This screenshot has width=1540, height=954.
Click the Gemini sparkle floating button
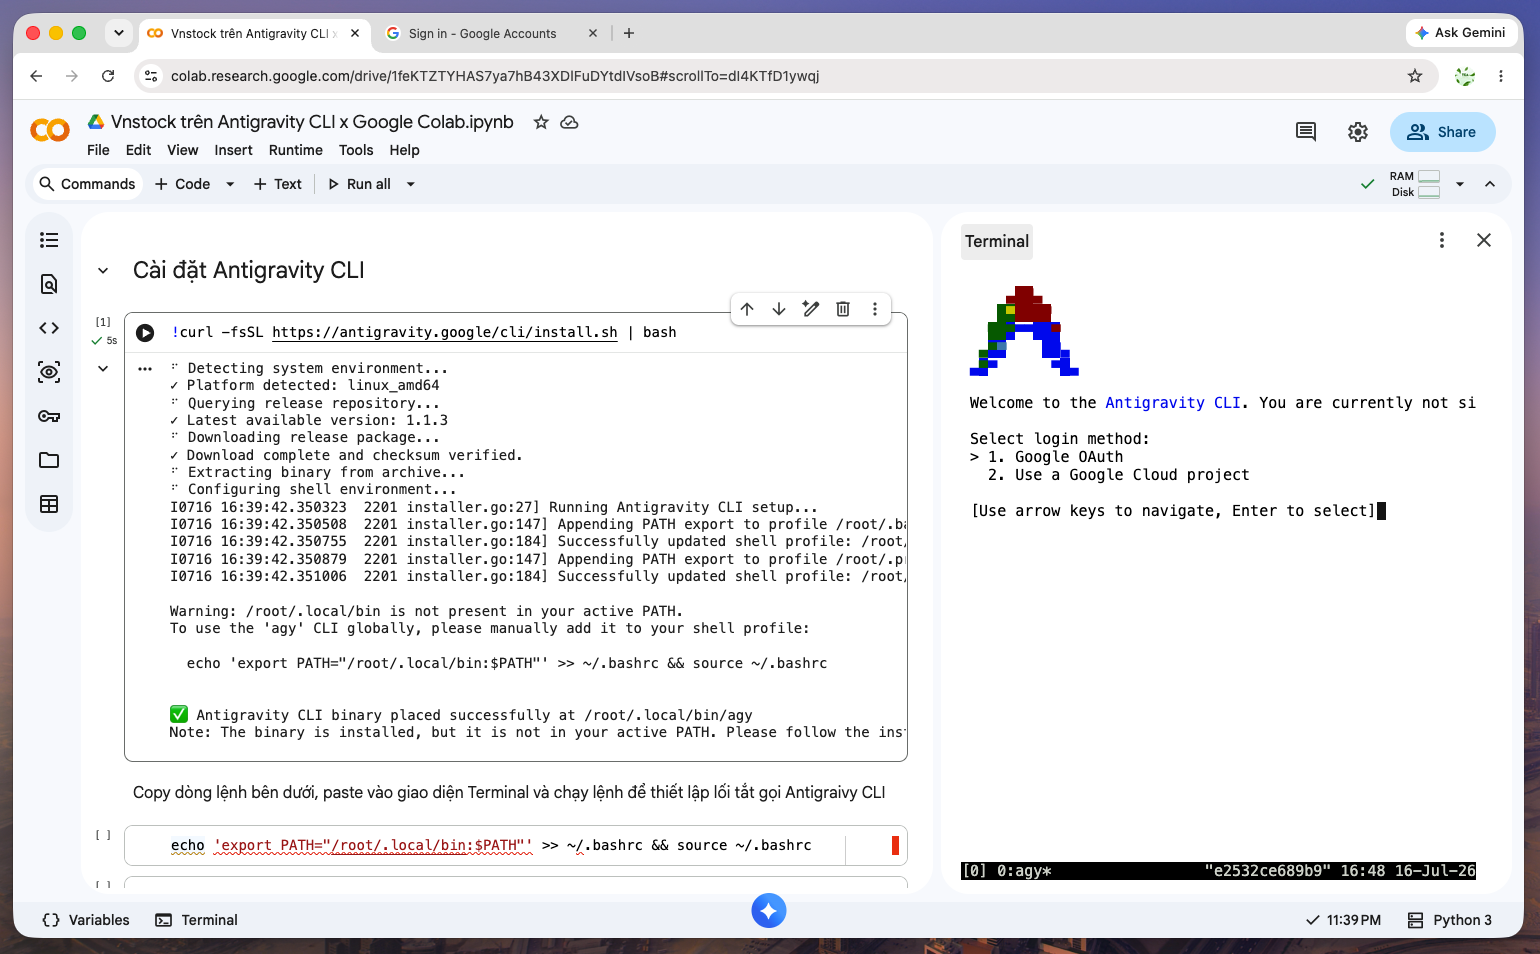pos(769,910)
